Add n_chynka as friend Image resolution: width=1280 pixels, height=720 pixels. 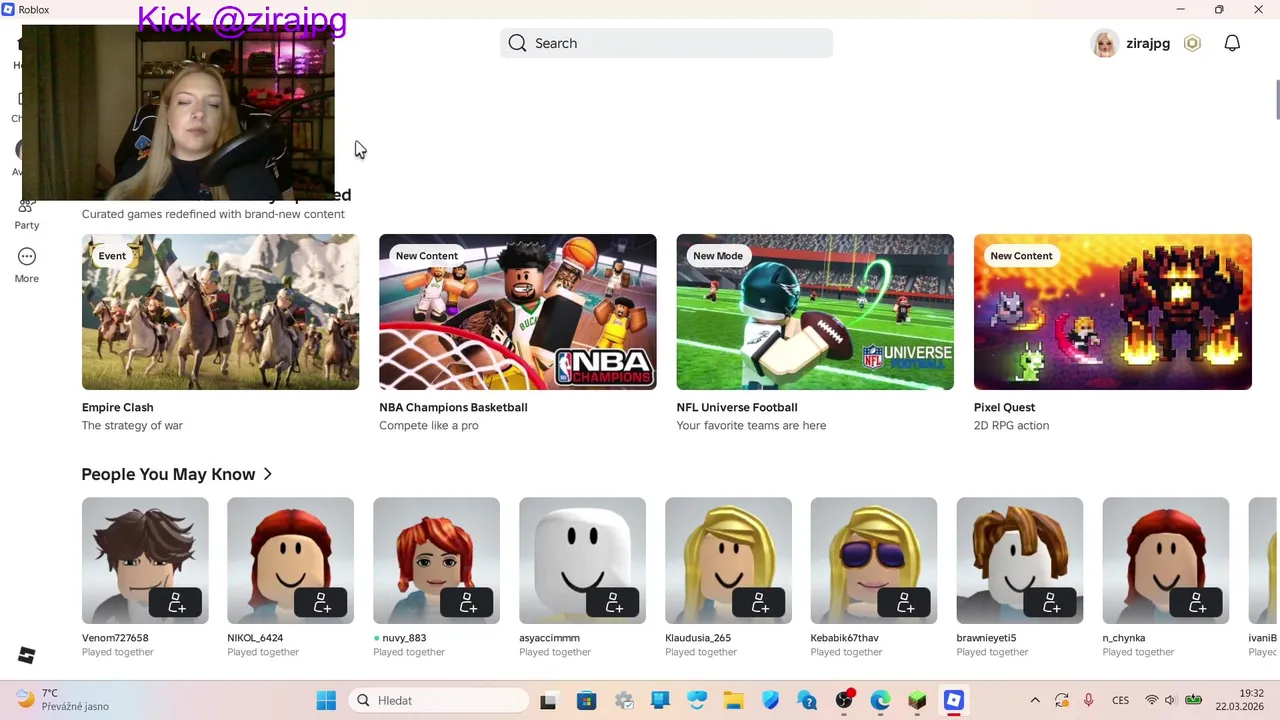click(x=1197, y=603)
